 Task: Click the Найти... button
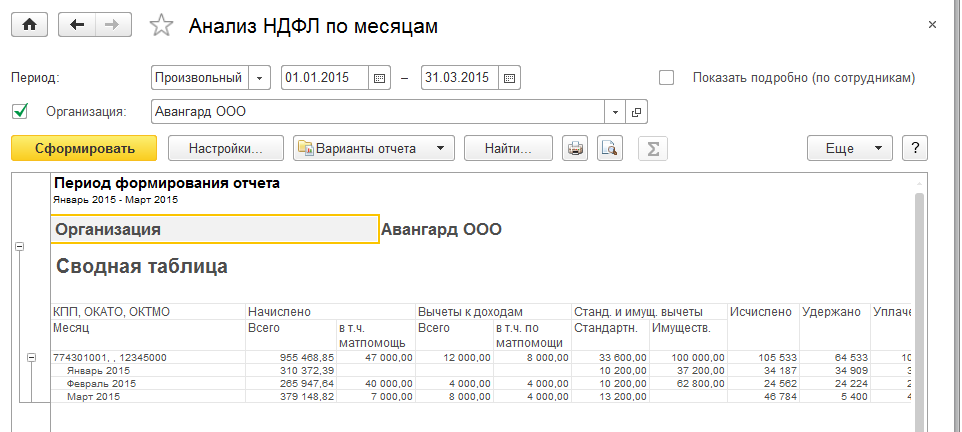tap(509, 148)
